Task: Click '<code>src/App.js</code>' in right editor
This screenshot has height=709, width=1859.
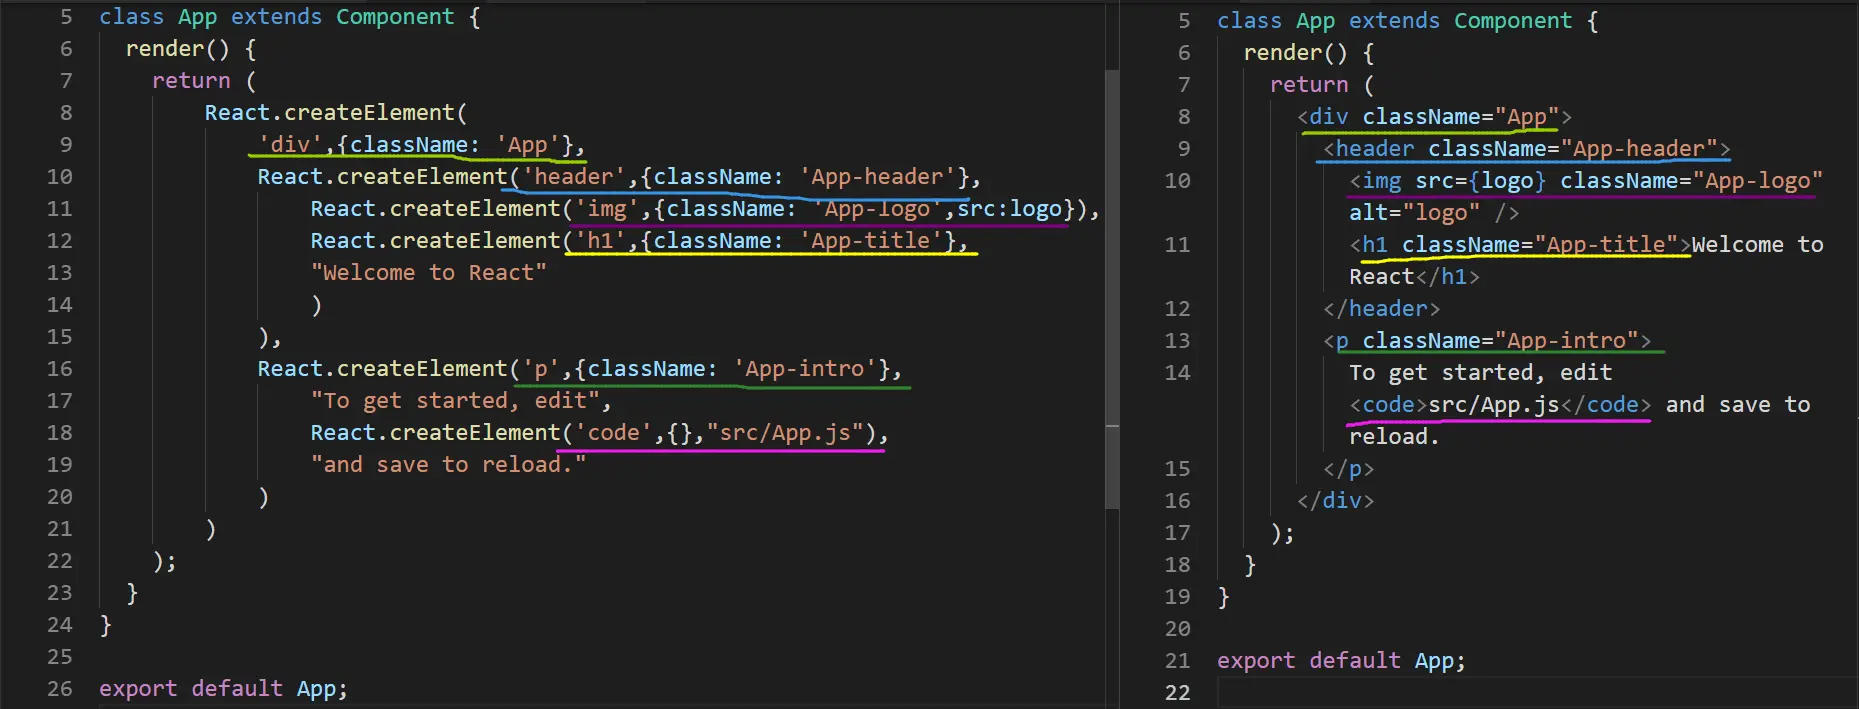Action: click(1500, 405)
